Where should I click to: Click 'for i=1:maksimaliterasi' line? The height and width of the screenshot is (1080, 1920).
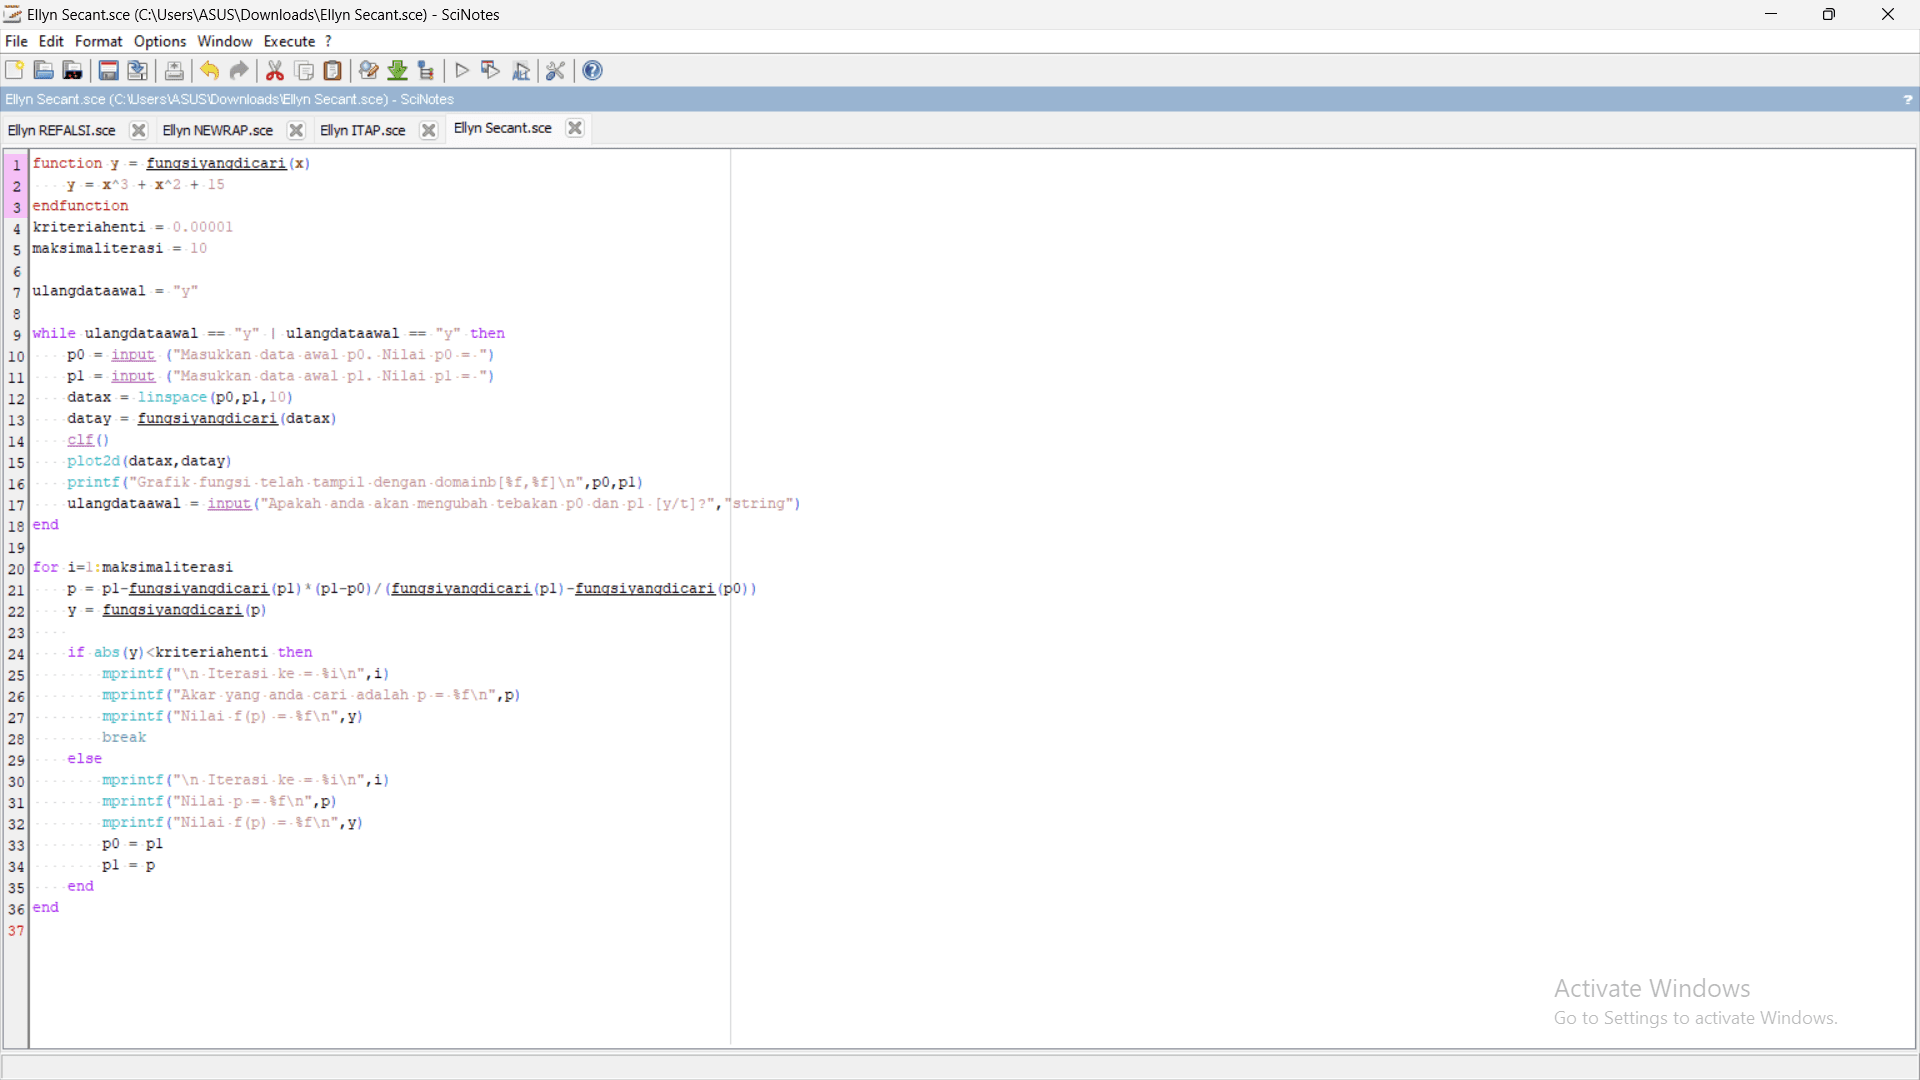(133, 567)
